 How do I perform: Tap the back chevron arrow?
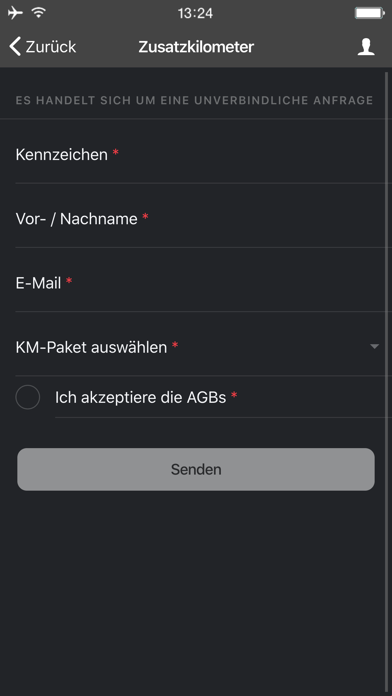(15, 47)
